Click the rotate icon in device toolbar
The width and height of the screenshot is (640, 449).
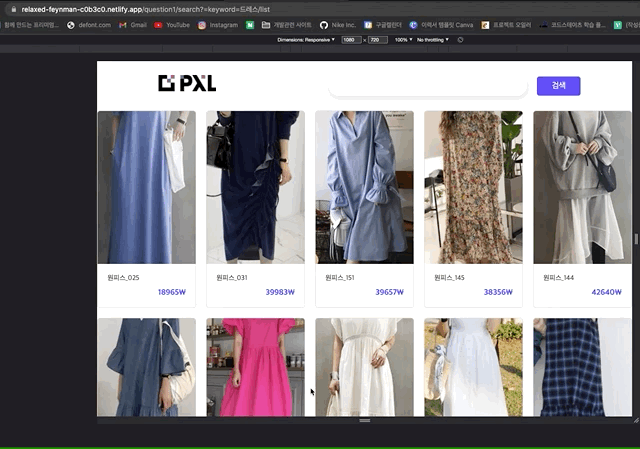[460, 39]
